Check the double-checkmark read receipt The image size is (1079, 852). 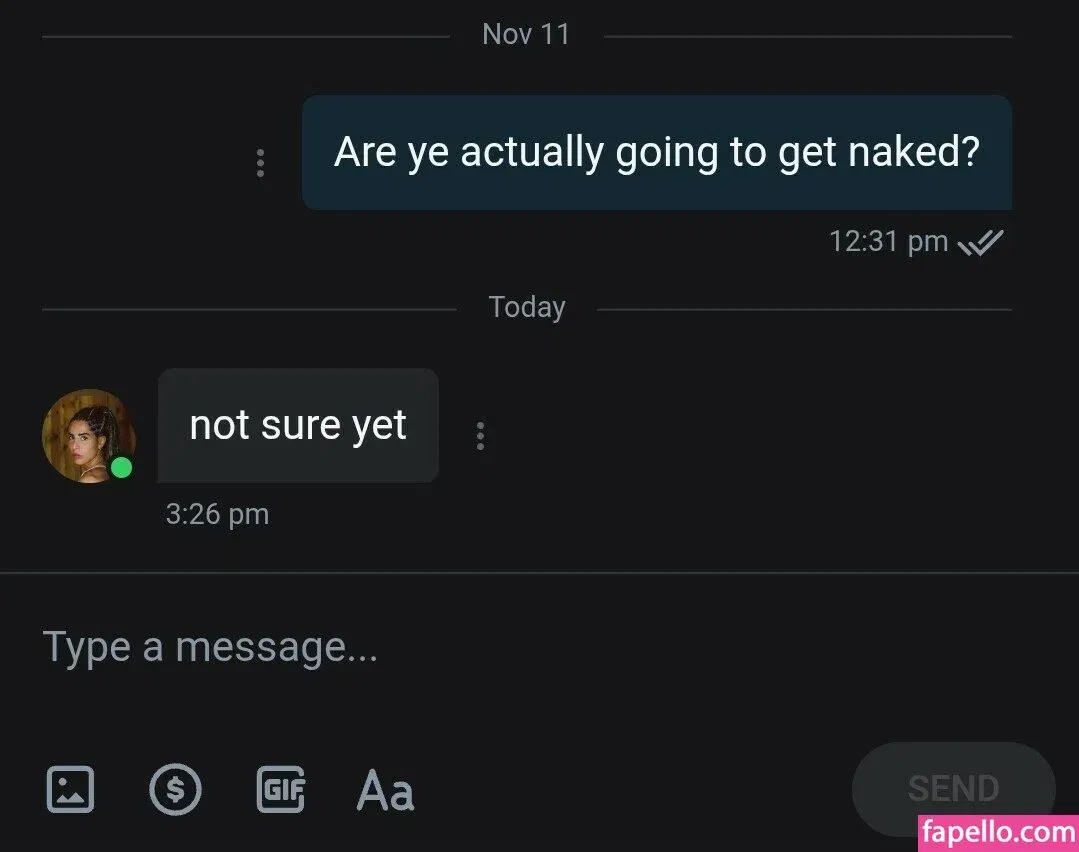point(981,242)
